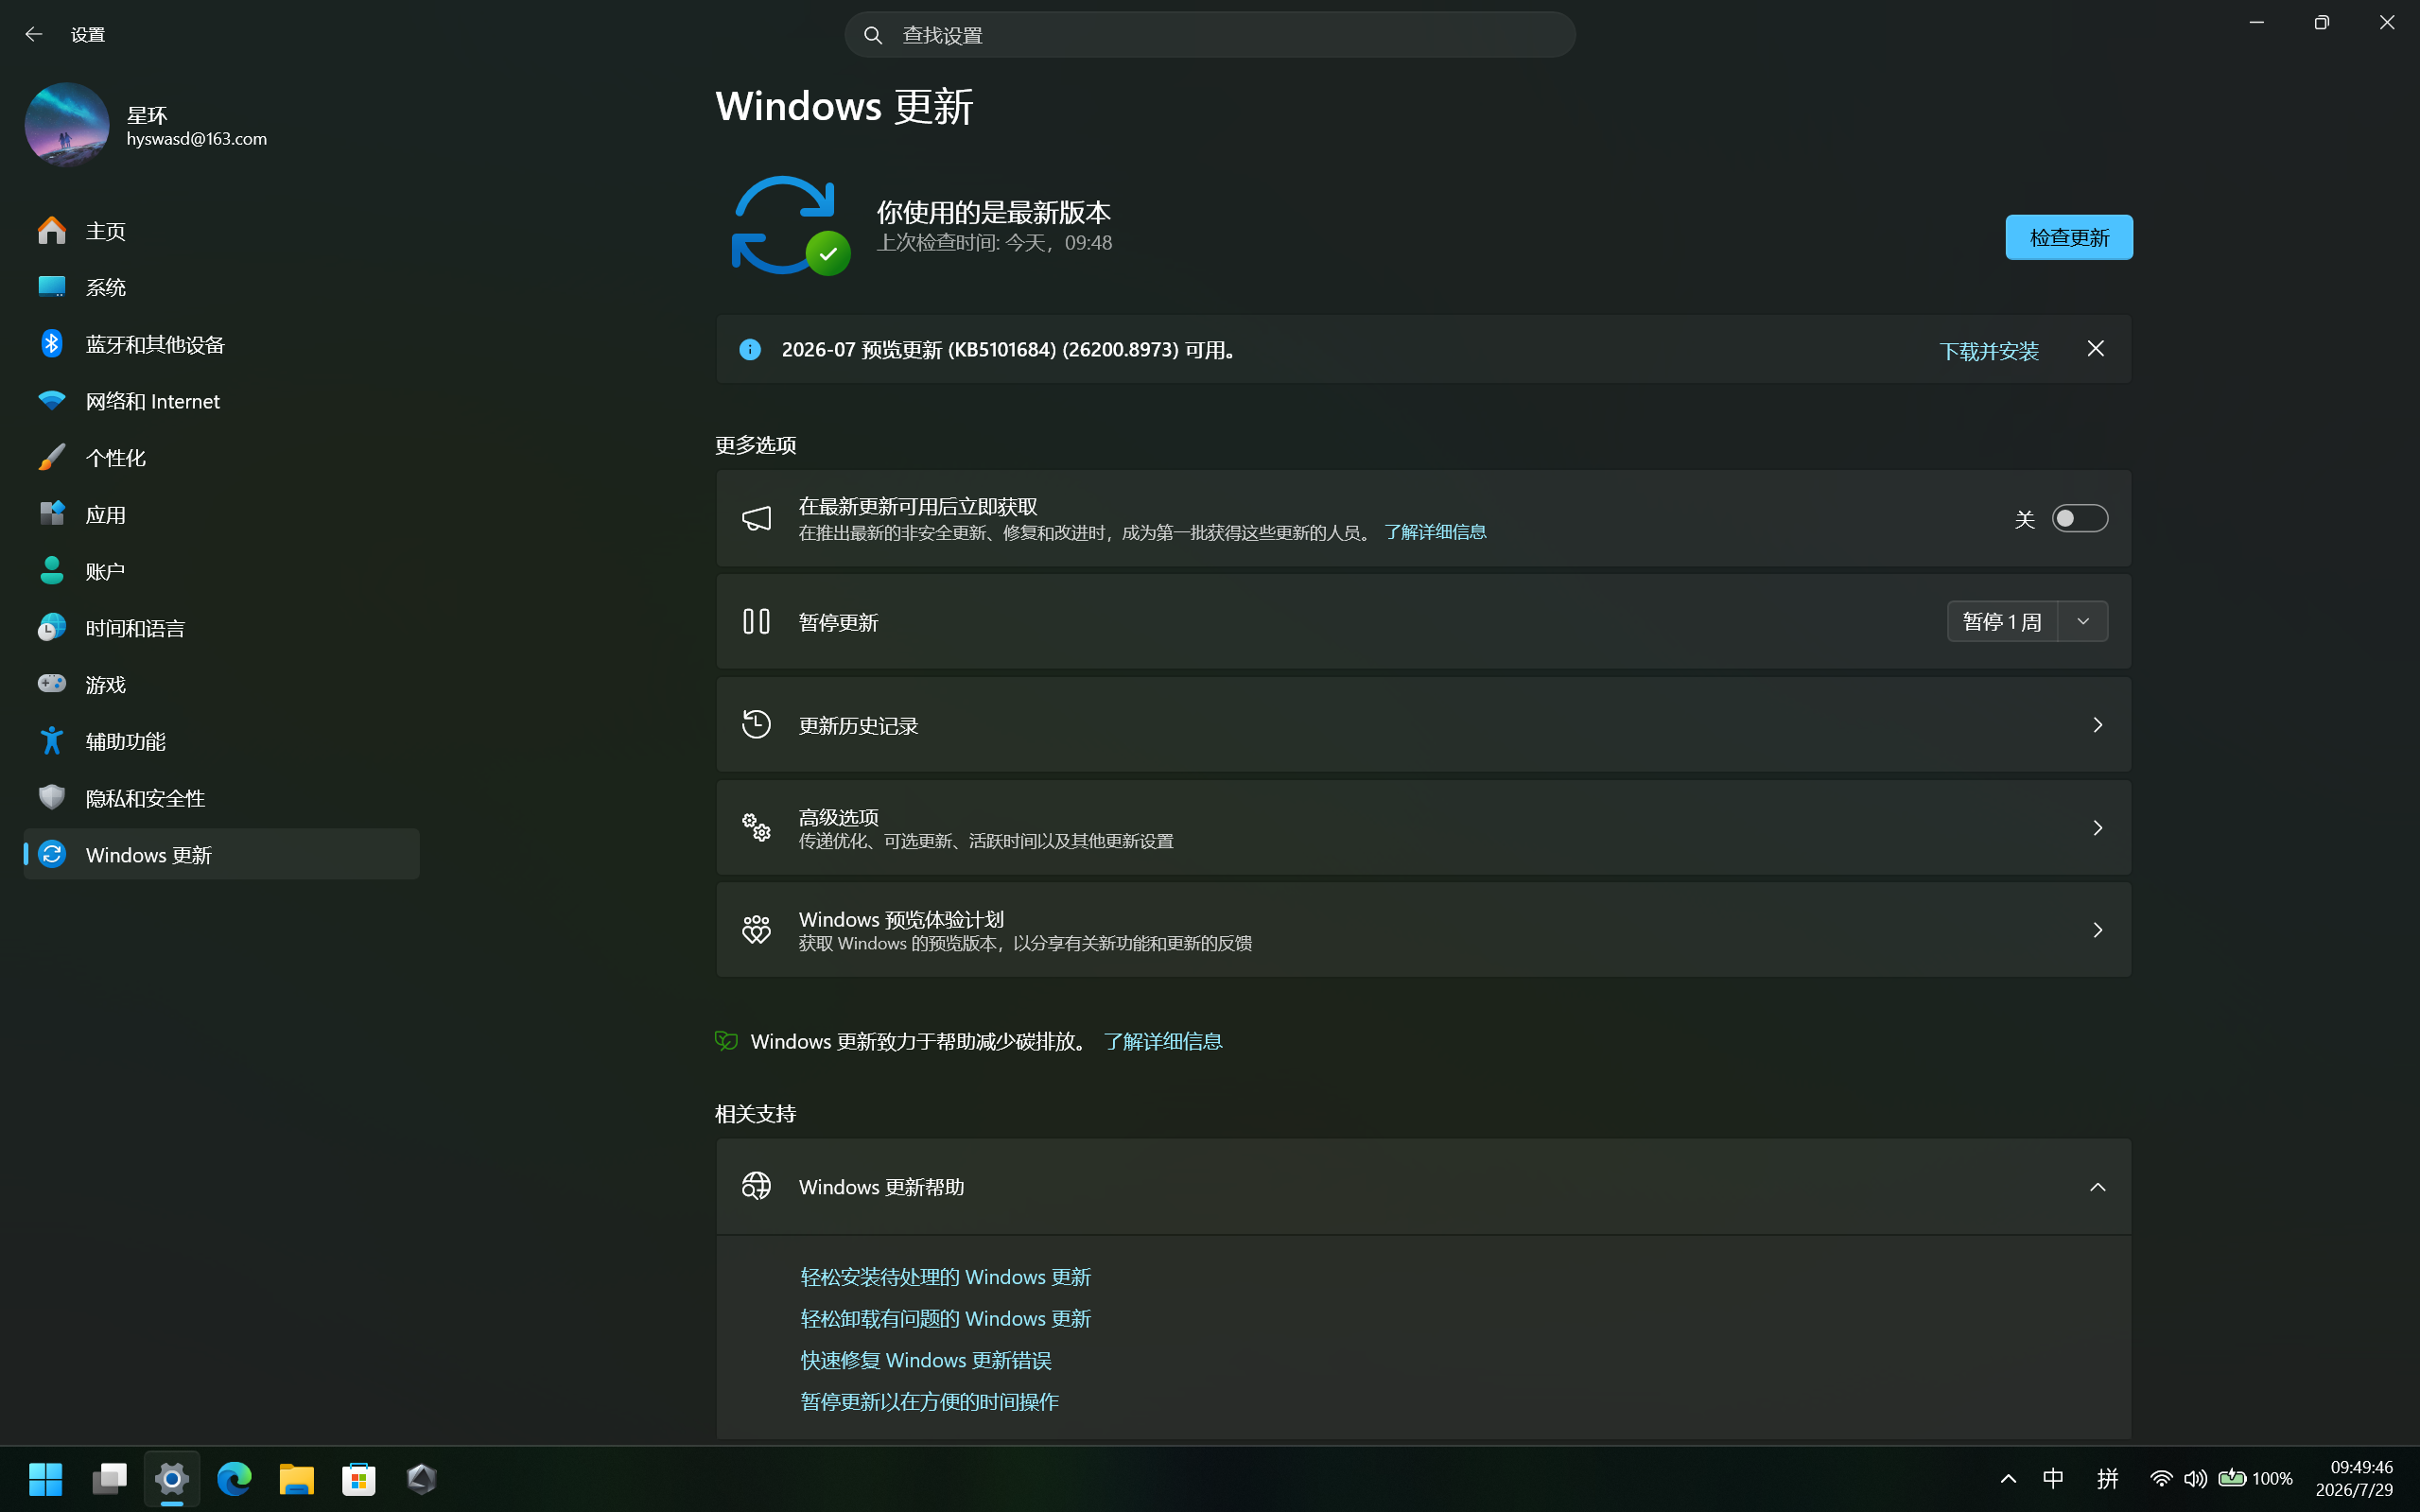Click the user profile avatar picture
Screen dimensions: 2420x1512
67,125
